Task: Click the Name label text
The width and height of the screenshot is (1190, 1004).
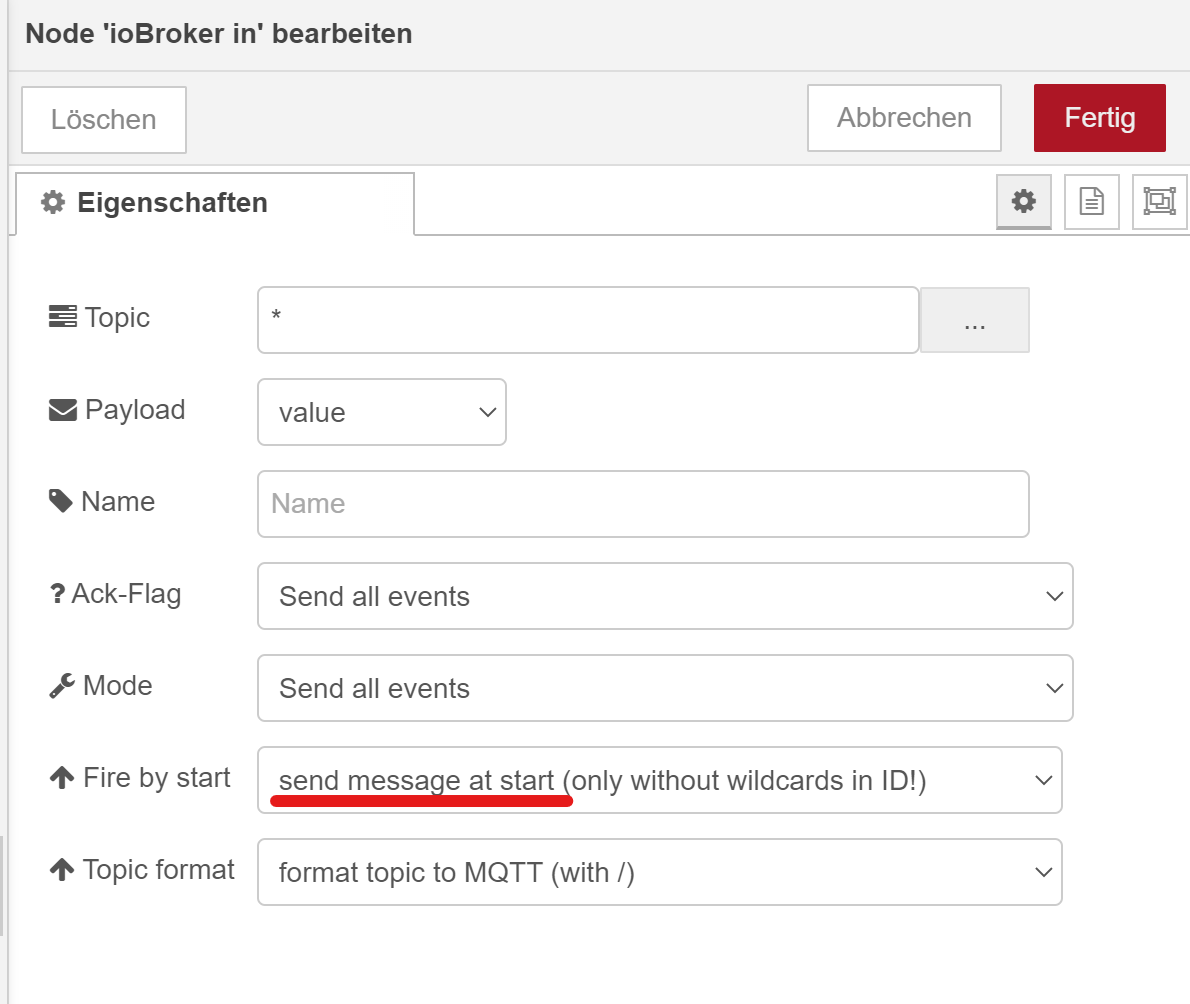Action: (118, 502)
